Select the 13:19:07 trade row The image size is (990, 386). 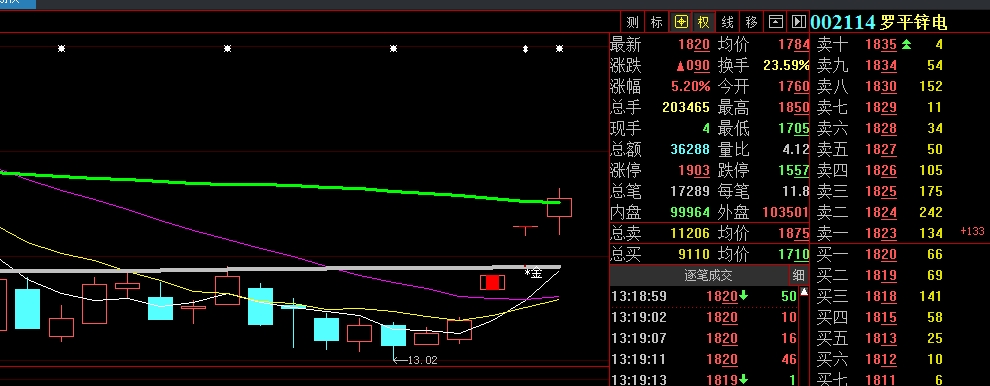coord(705,338)
